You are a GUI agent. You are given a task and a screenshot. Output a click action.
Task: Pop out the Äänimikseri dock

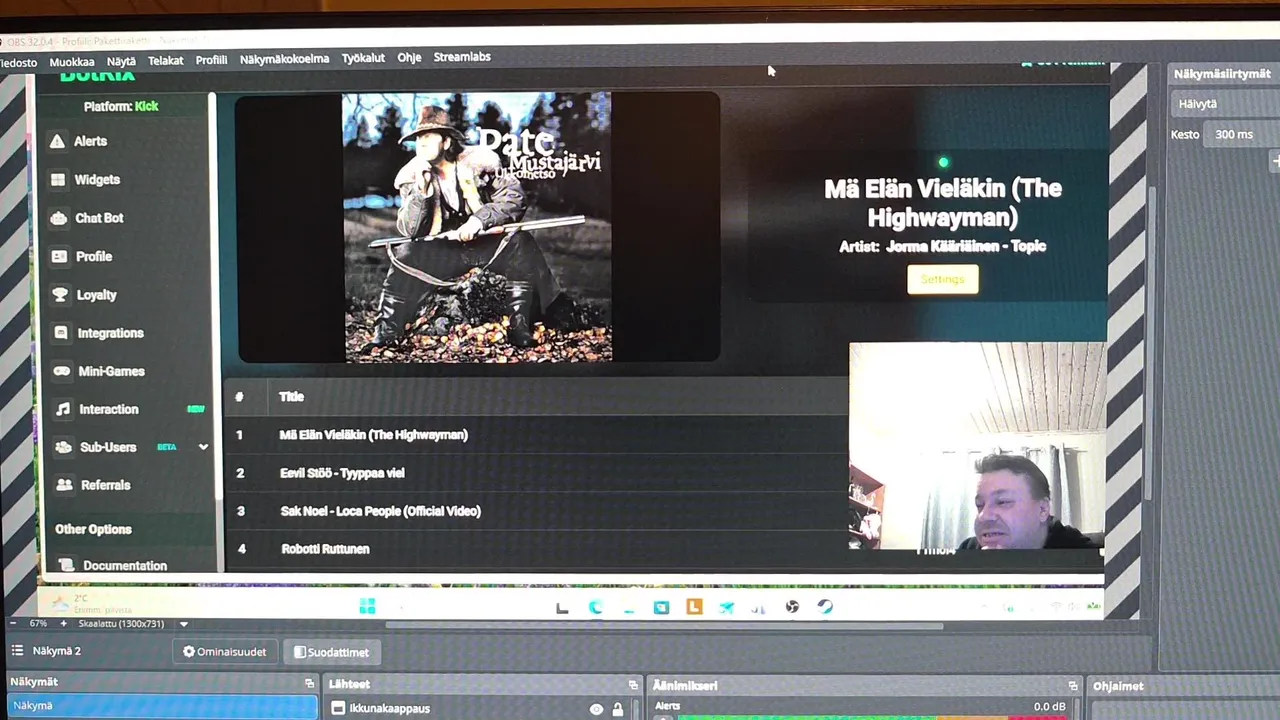coord(1073,686)
